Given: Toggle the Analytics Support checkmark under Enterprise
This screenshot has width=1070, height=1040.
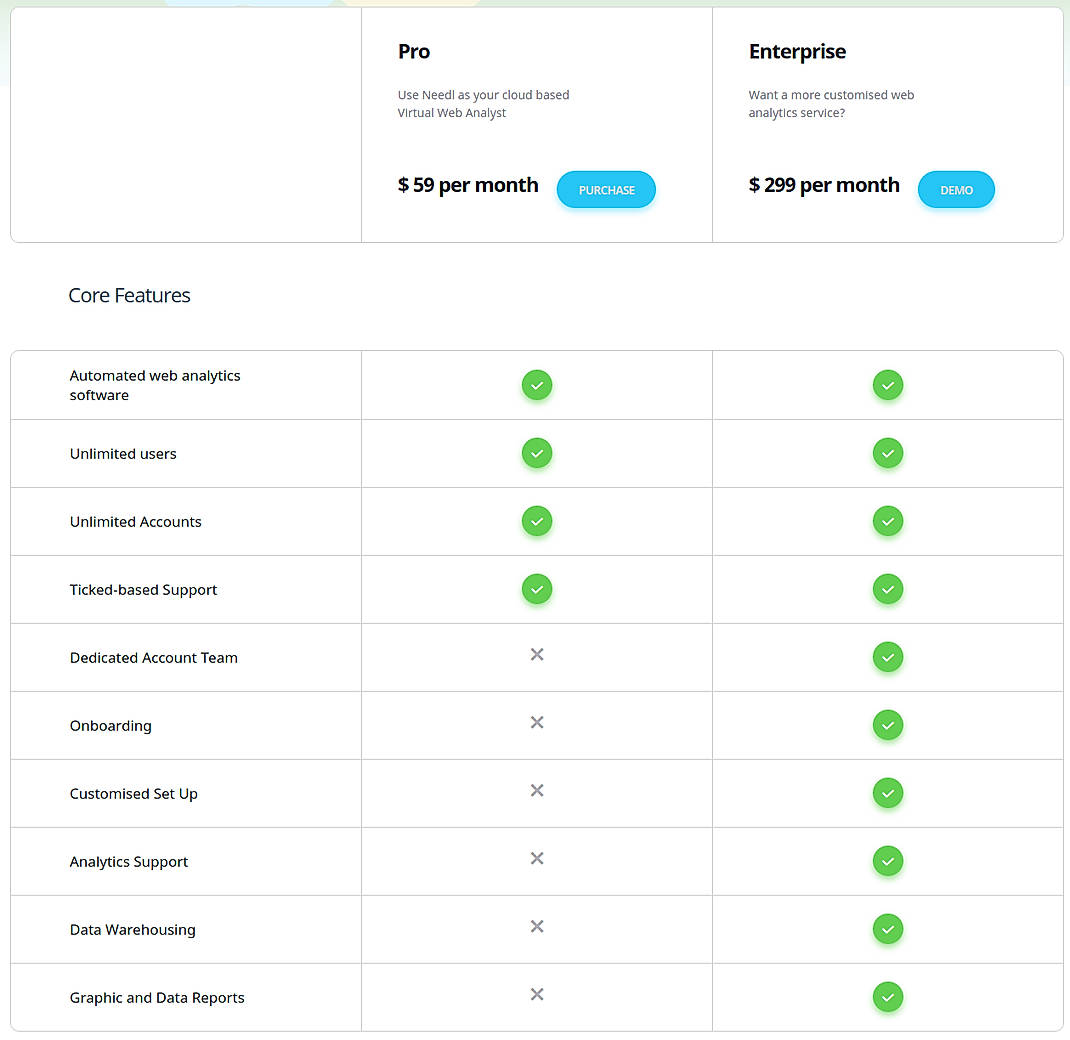Looking at the screenshot, I should (x=888, y=861).
